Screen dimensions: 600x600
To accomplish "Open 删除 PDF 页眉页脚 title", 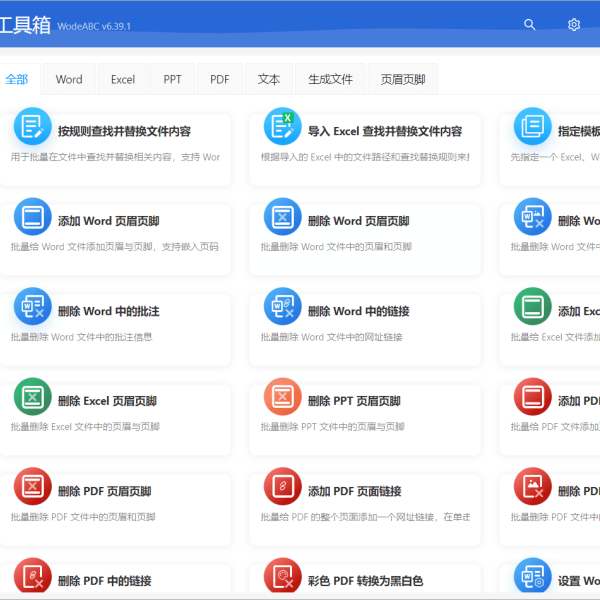I will tap(104, 491).
